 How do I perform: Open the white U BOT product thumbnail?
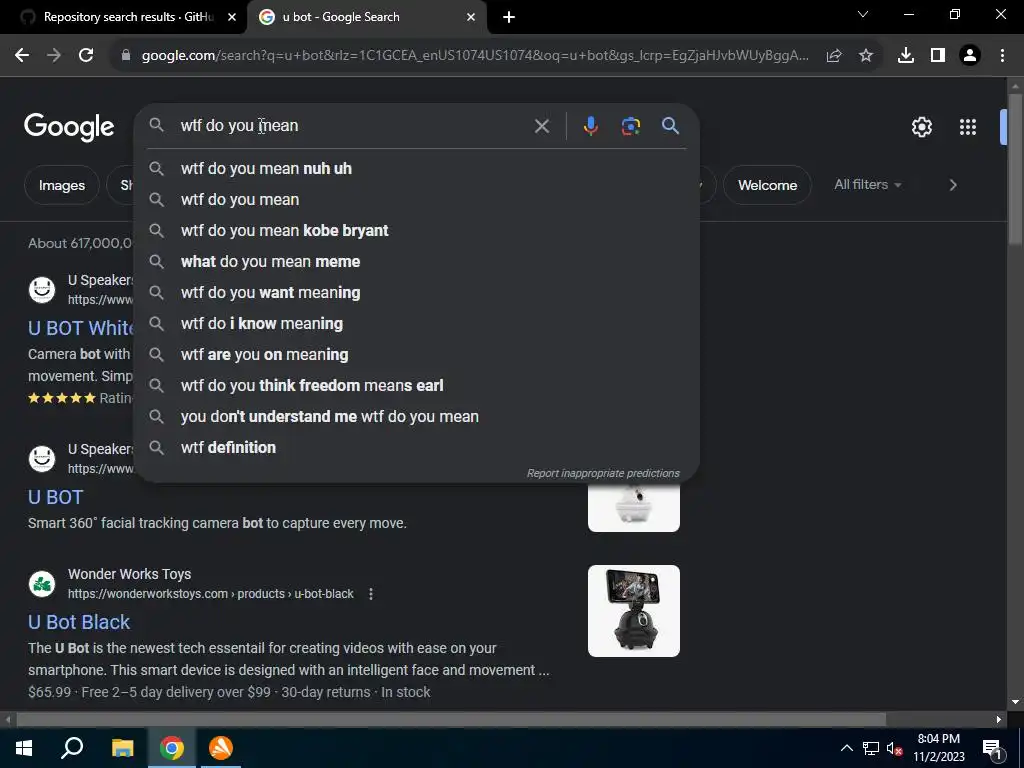633,507
